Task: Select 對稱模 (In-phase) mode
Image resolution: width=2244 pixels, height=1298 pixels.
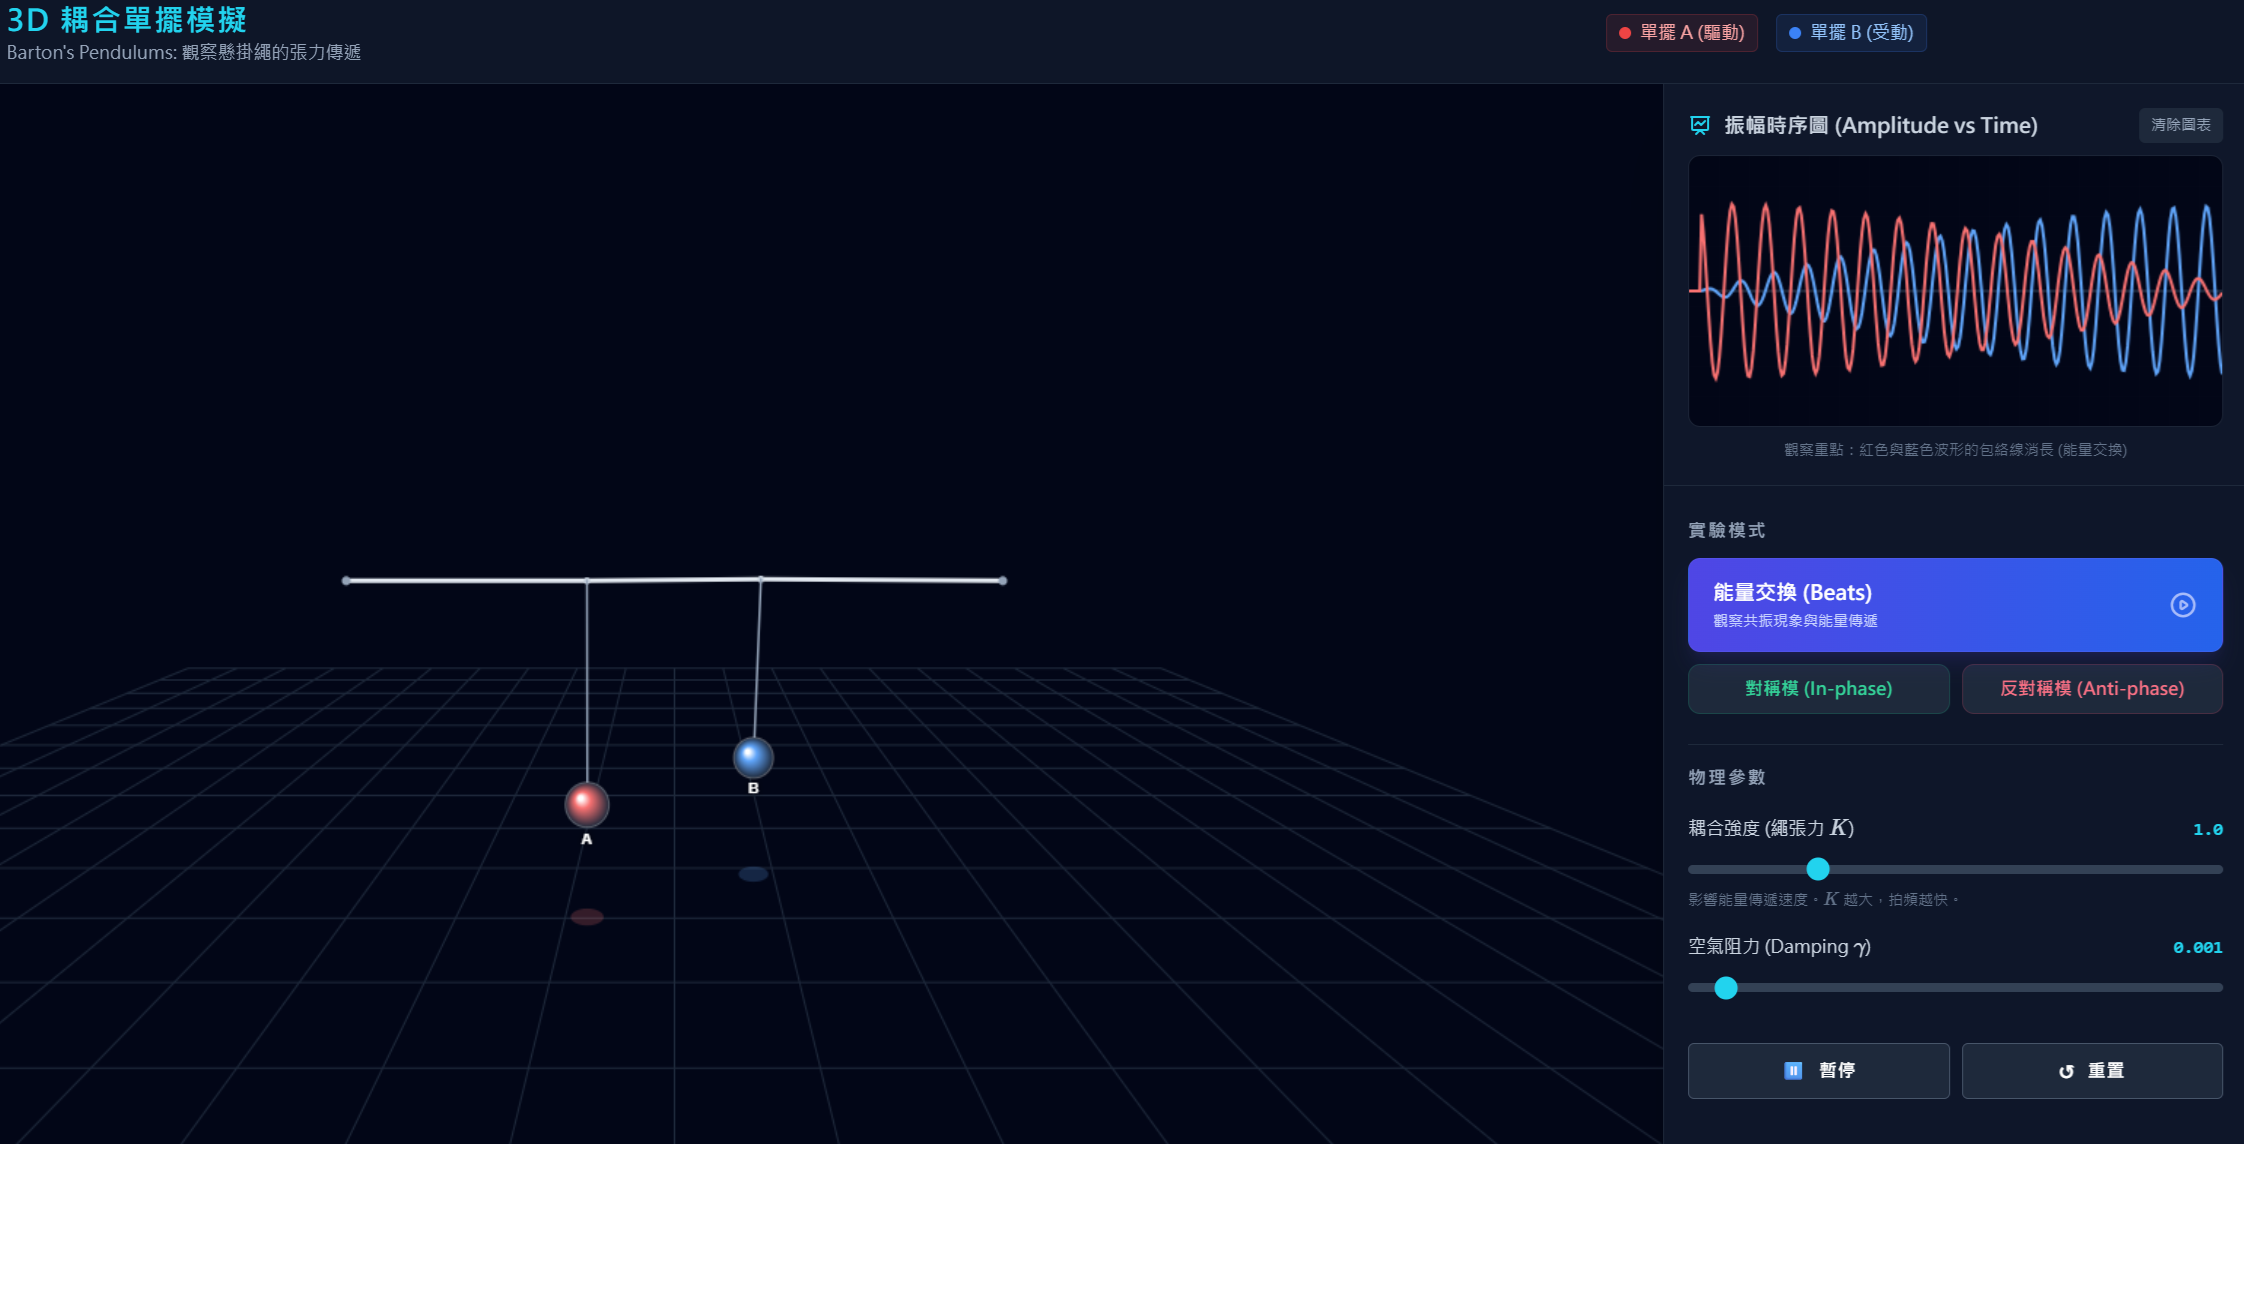Action: pyautogui.click(x=1818, y=689)
